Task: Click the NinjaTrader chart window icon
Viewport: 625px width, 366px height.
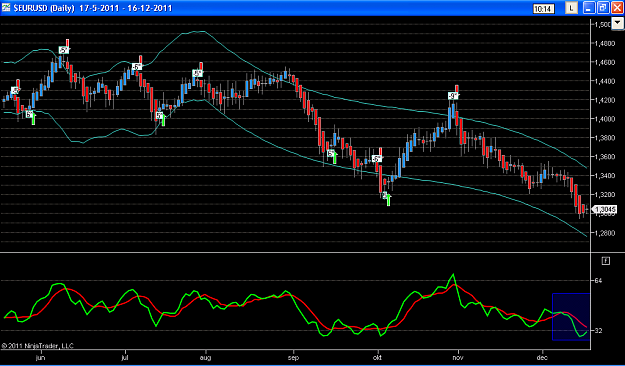Action: [x=6, y=8]
